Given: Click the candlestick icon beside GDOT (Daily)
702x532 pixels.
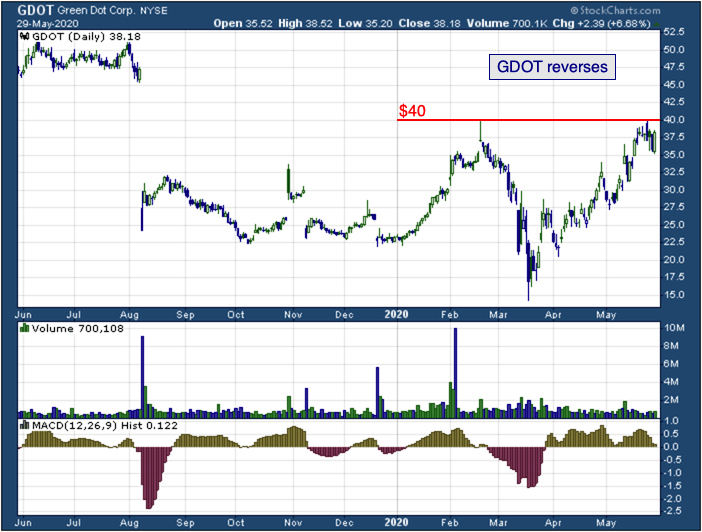Looking at the screenshot, I should pyautogui.click(x=25, y=37).
